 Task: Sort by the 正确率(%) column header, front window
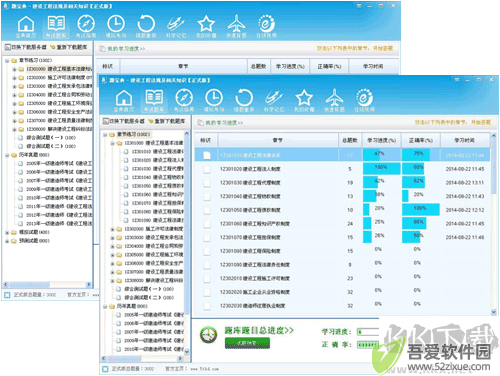click(421, 140)
